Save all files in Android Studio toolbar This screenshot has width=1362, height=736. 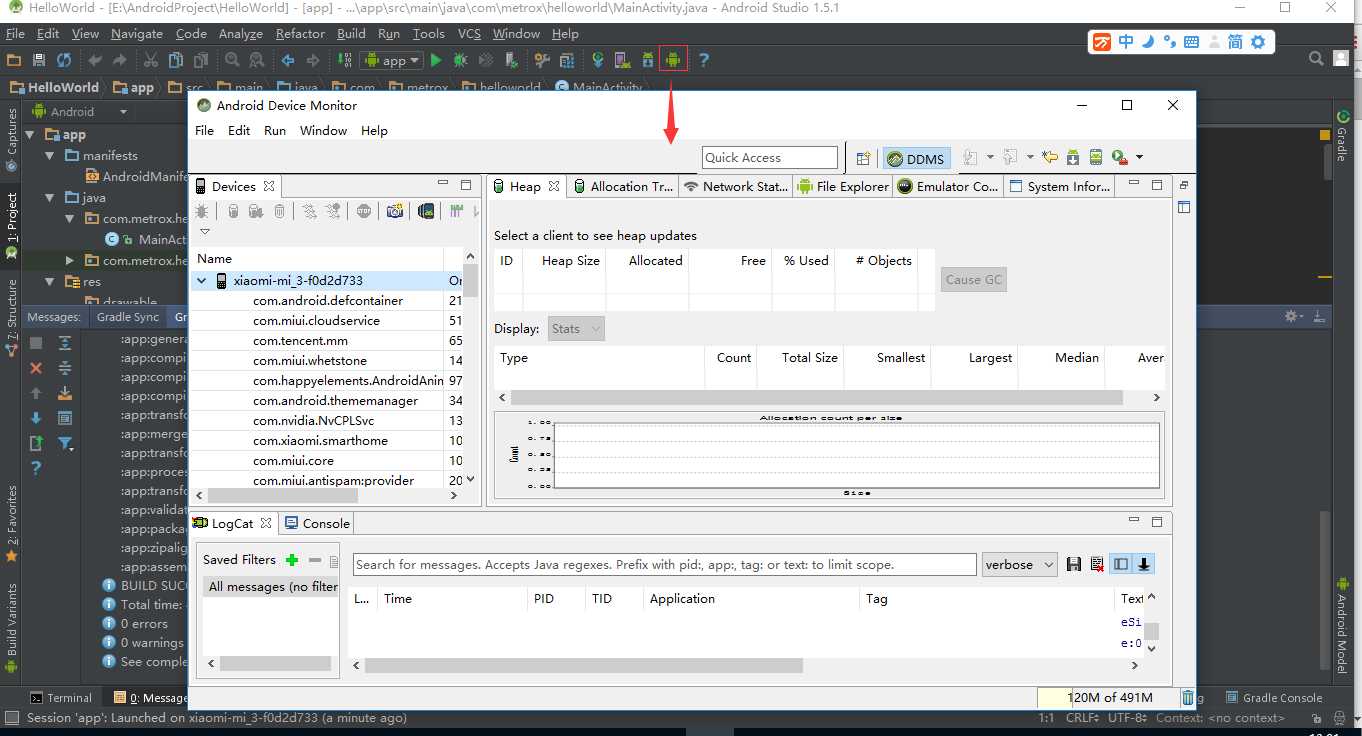(39, 60)
